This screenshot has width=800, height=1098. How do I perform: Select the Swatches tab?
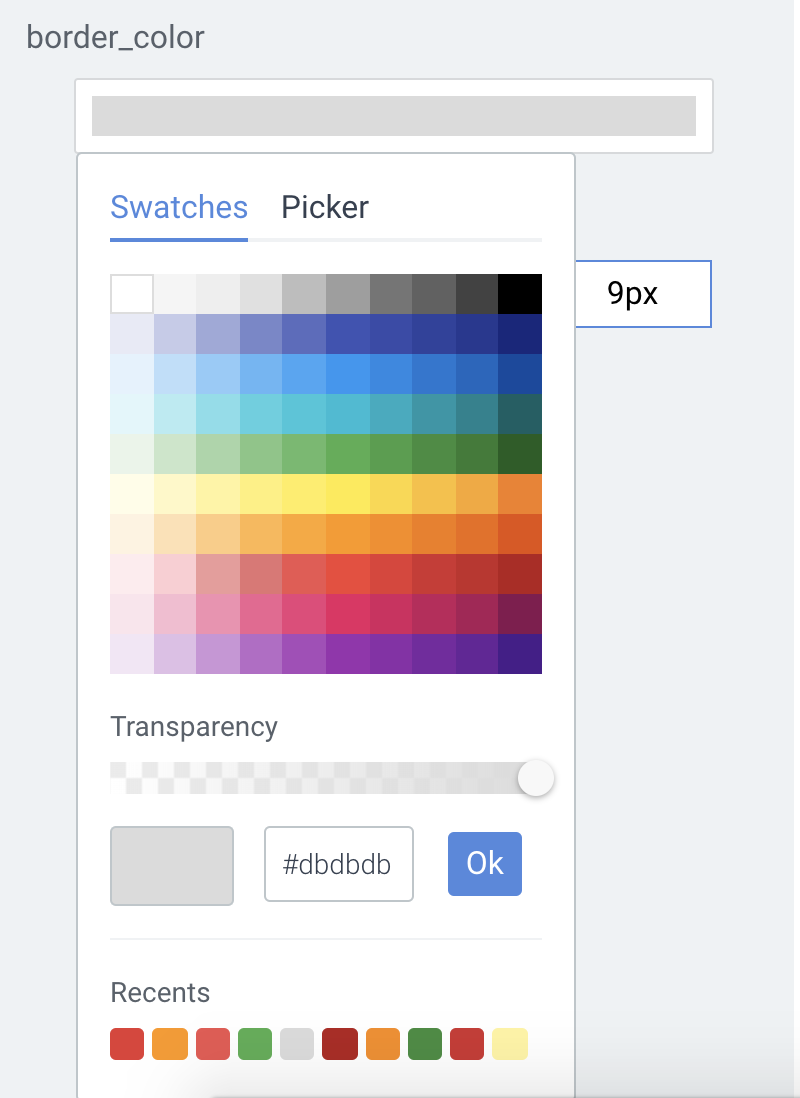179,207
